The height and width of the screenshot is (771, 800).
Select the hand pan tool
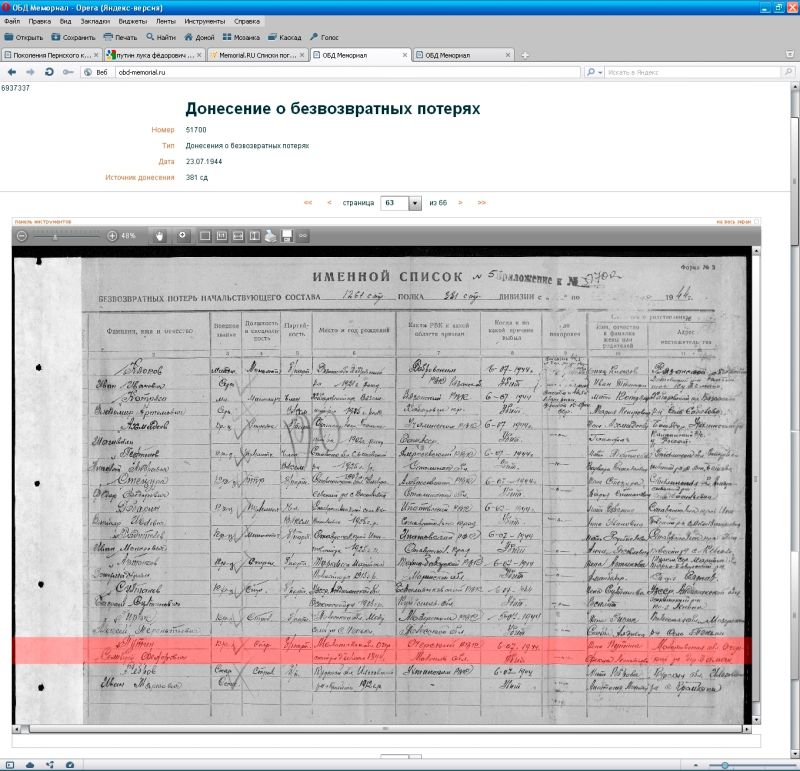[x=158, y=236]
